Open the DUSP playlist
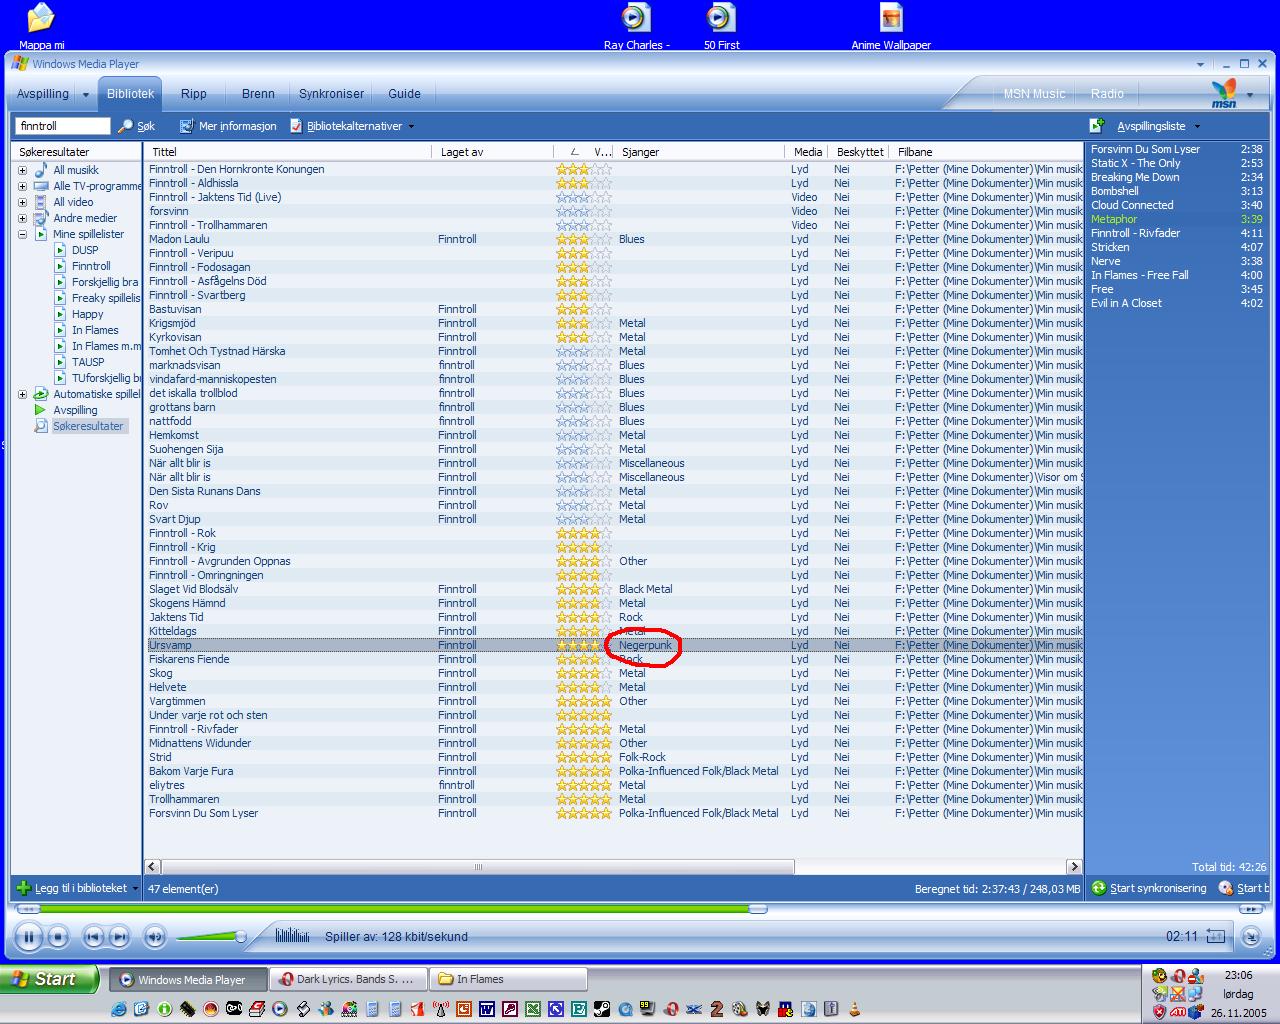Screen dimensions: 1280x1024 [x=85, y=250]
